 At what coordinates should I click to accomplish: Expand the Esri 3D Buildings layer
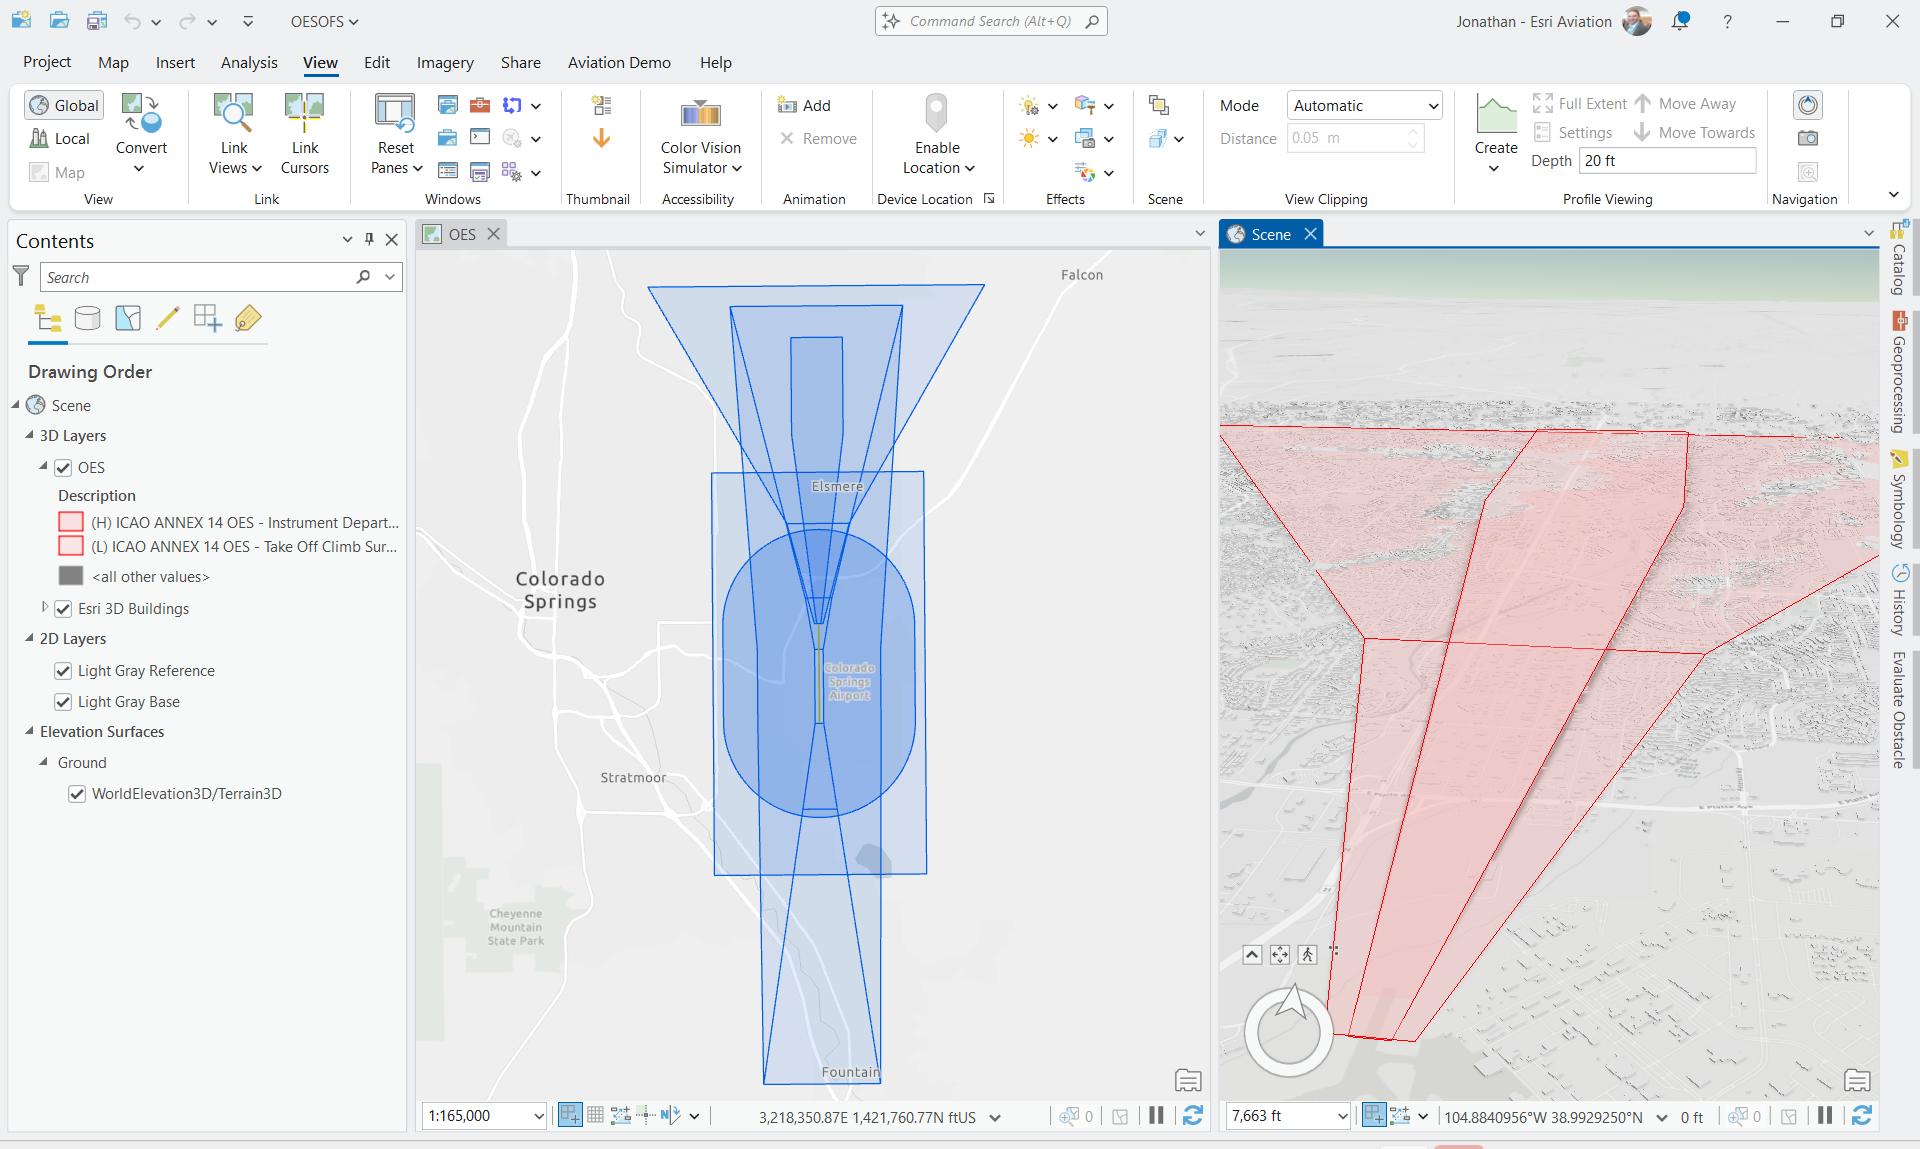point(44,608)
